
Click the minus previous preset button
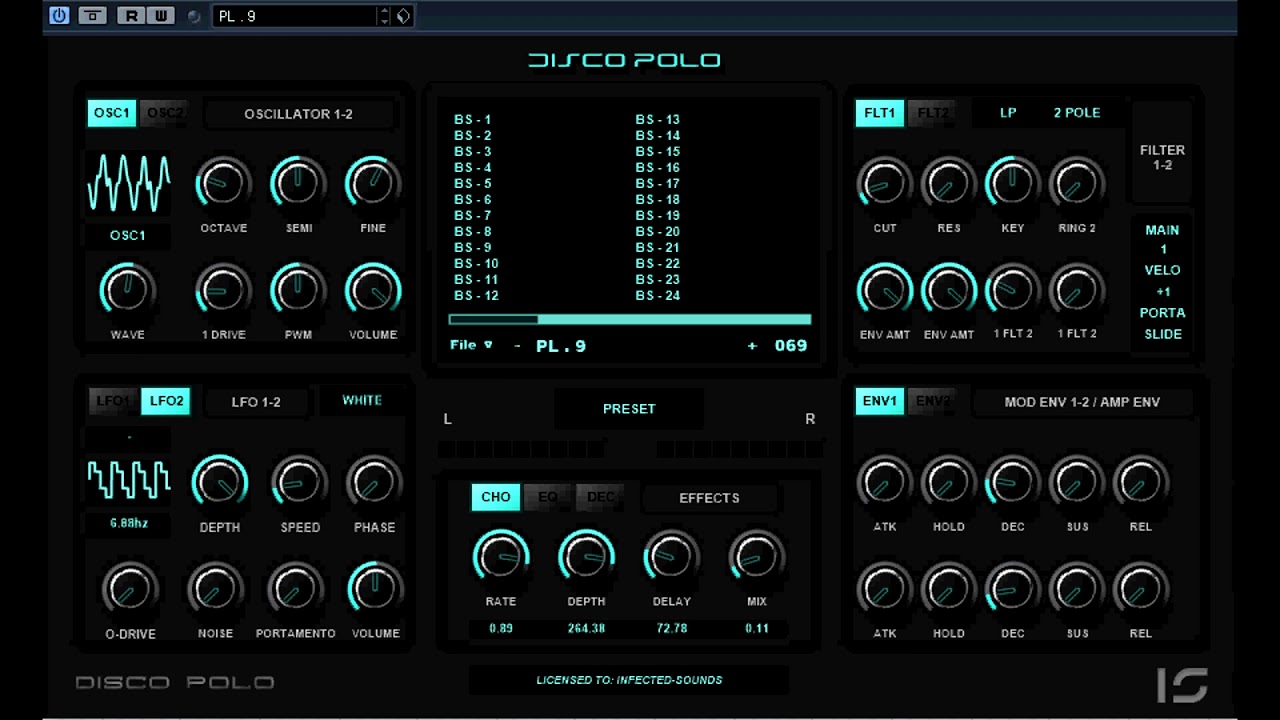tap(518, 346)
